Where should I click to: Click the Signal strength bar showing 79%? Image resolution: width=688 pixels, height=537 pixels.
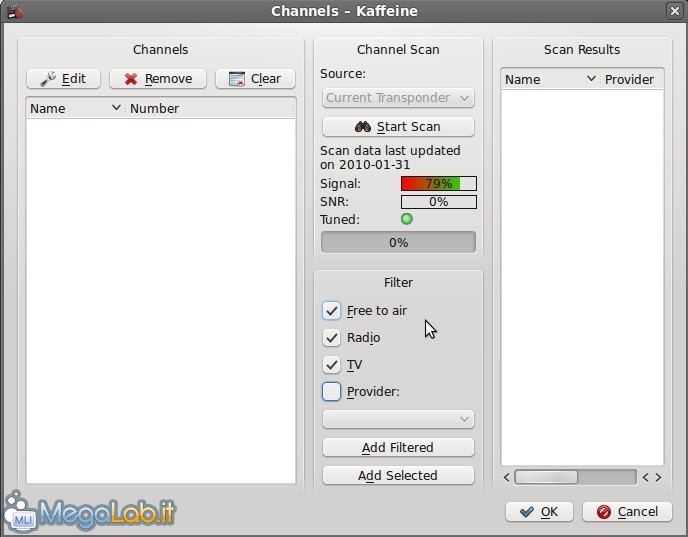tap(439, 183)
